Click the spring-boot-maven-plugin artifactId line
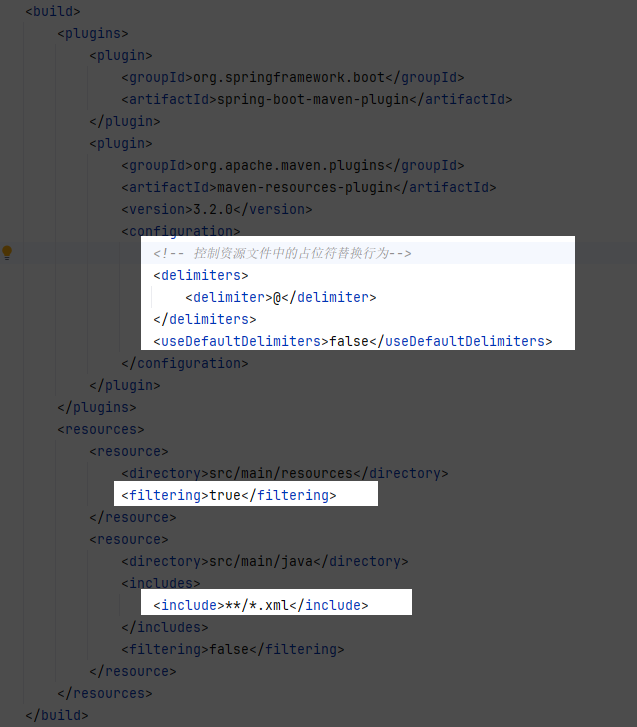This screenshot has width=637, height=727. [317, 99]
